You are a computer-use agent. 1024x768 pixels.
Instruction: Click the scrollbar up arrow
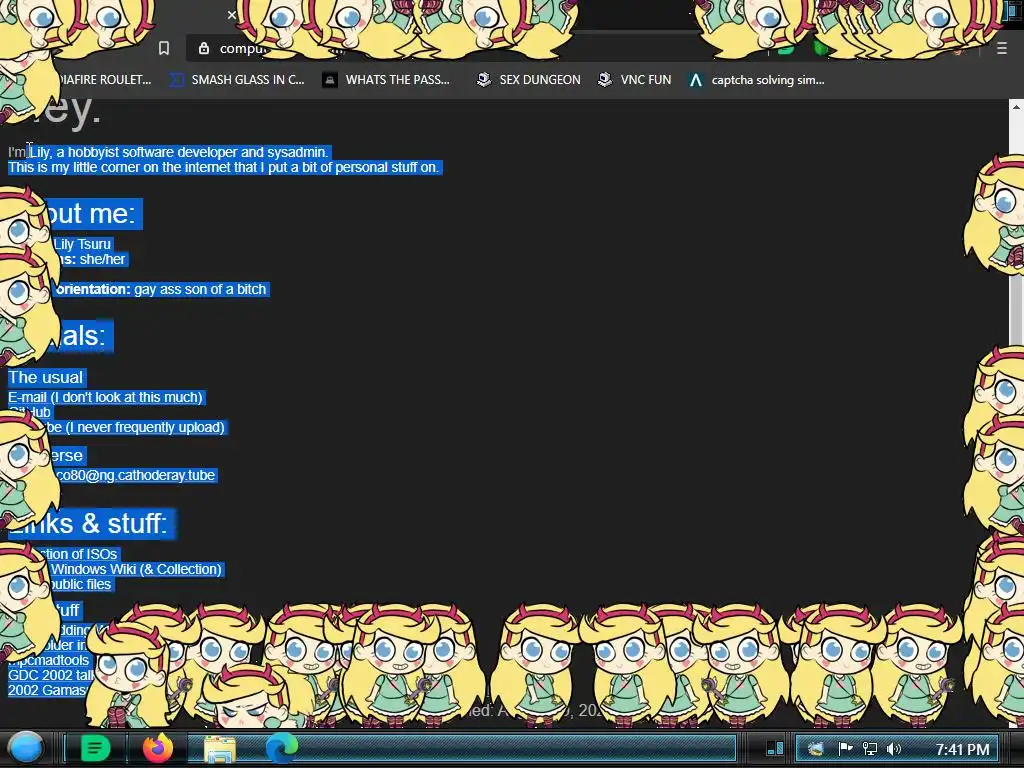pos(1016,106)
